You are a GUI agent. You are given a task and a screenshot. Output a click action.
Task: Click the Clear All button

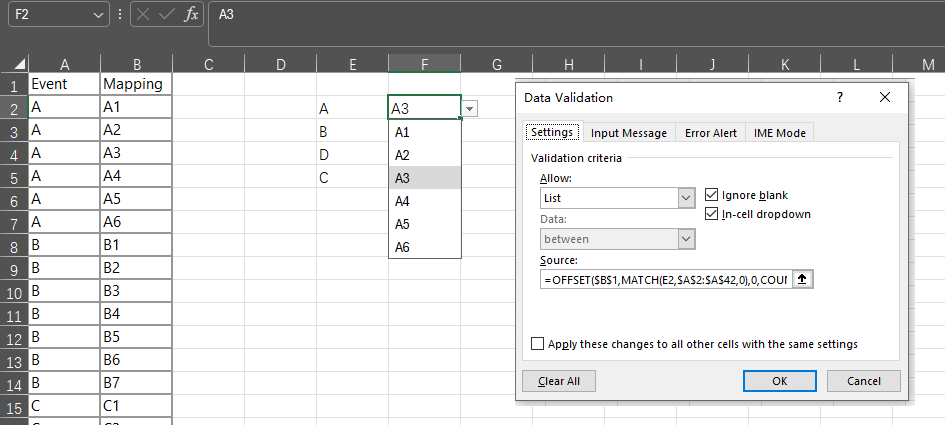click(559, 381)
